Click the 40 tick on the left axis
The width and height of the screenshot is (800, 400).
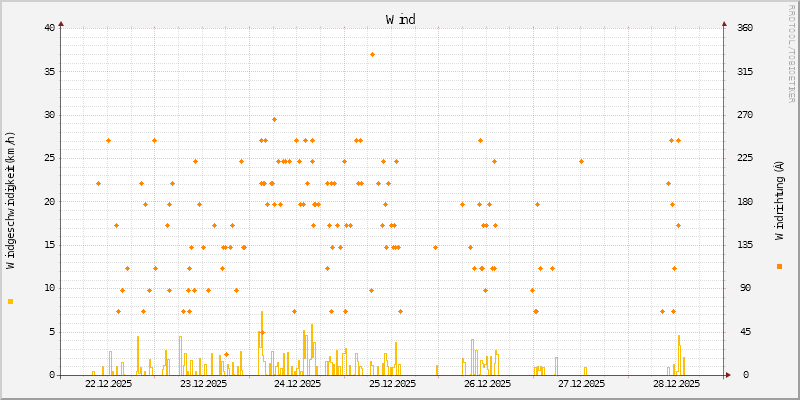[49, 27]
